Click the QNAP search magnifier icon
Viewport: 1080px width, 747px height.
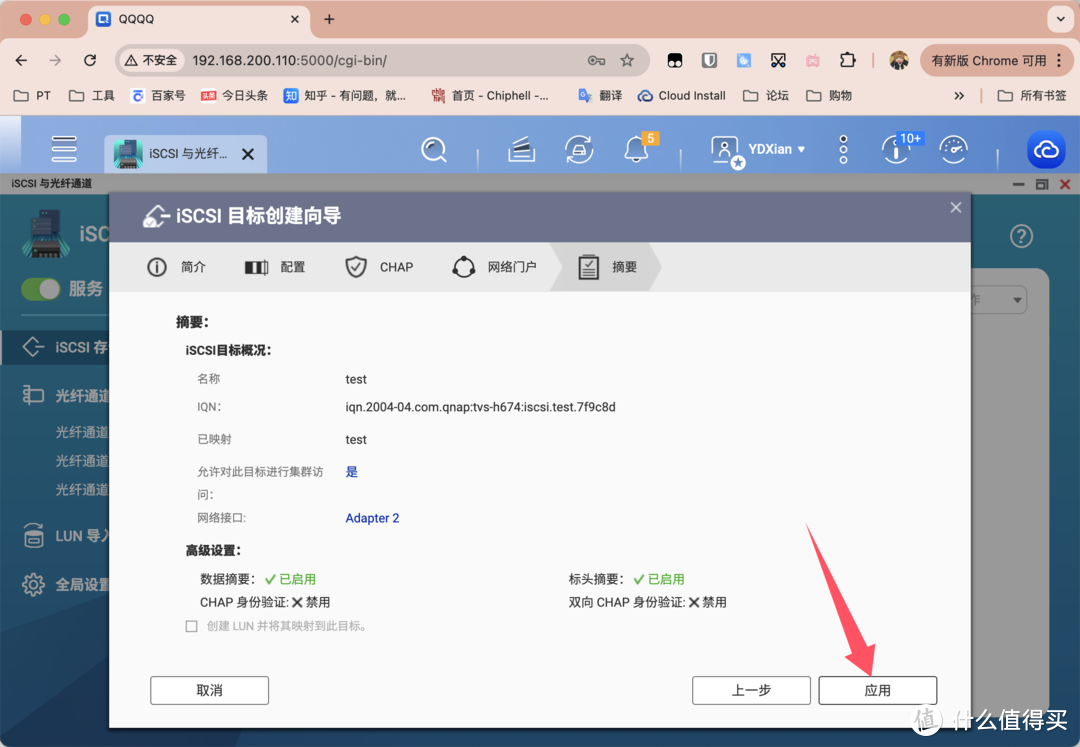pos(433,150)
